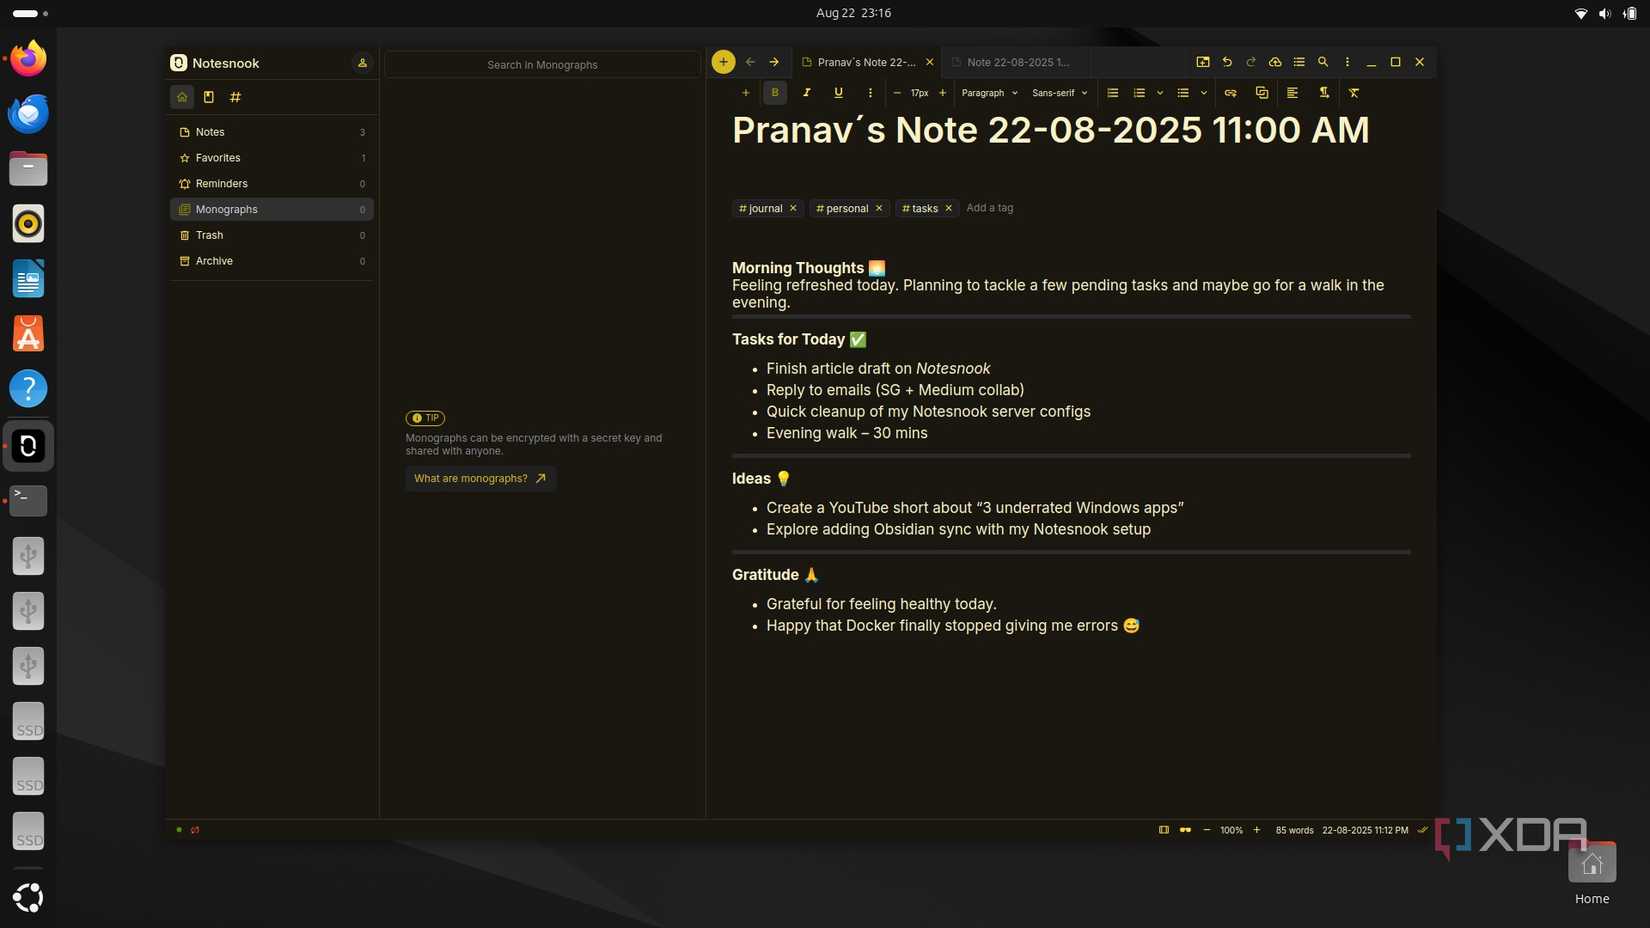Click the text direction paragraph icon
This screenshot has width=1650, height=928.
[1324, 93]
